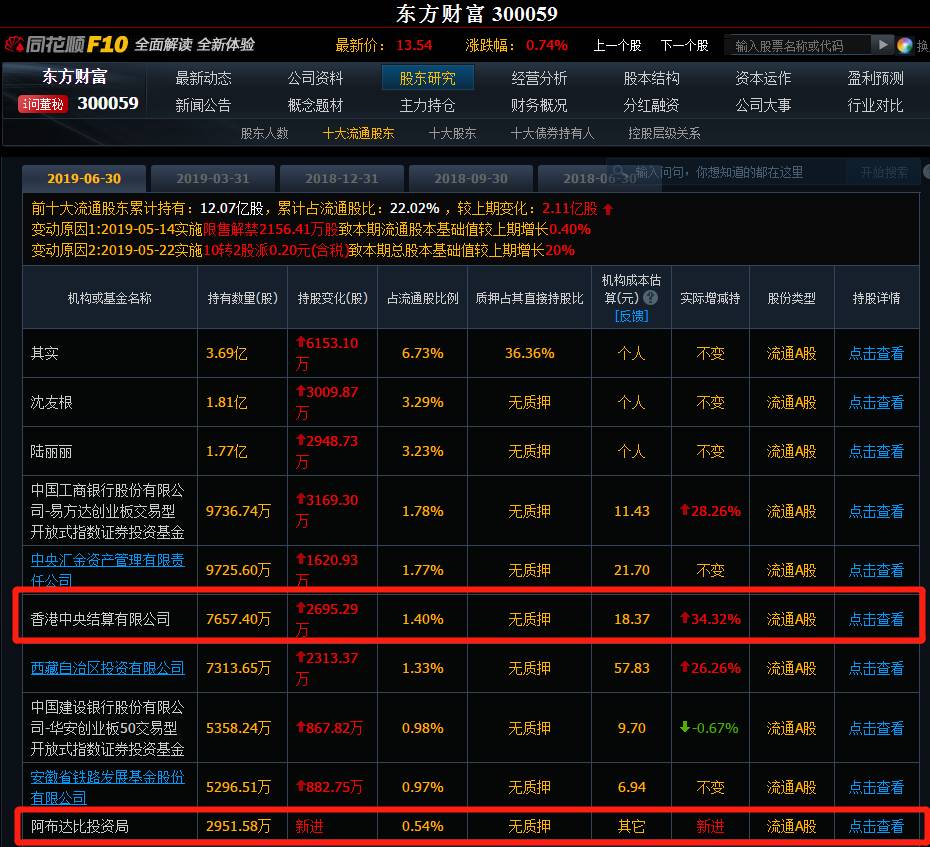Go to previous stock 上一个股
Viewport: 930px width, 847px height.
click(x=617, y=46)
